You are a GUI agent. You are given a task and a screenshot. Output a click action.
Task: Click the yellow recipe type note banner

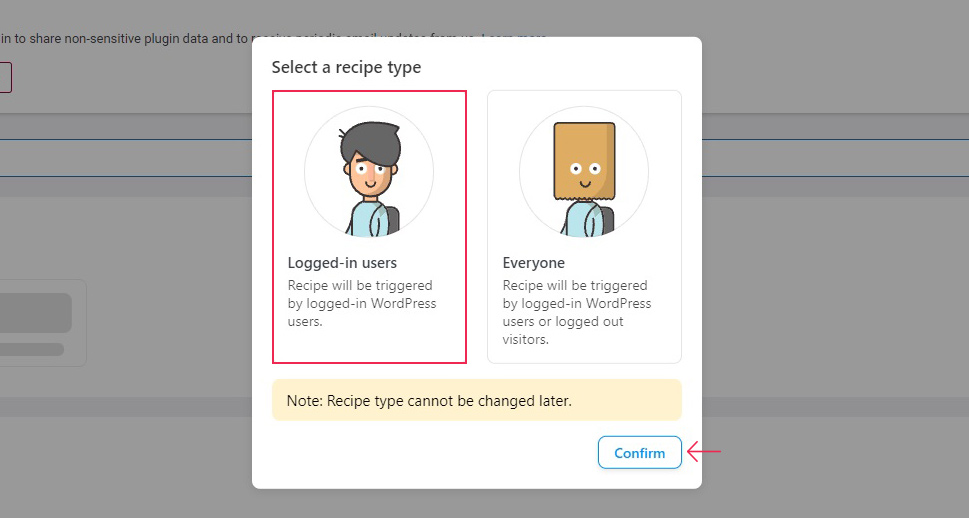click(x=476, y=400)
